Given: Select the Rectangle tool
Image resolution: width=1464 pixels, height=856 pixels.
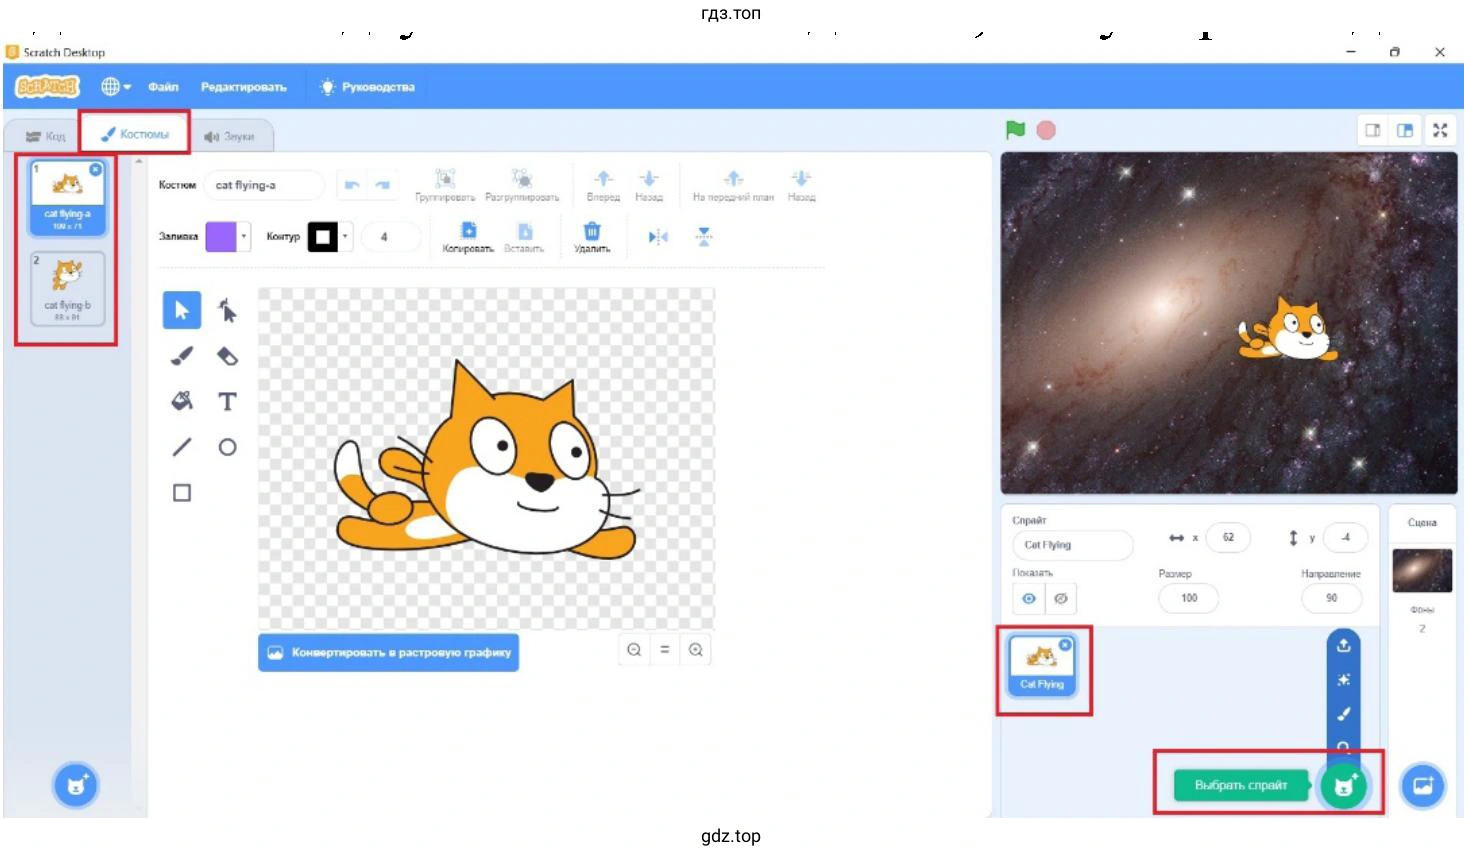Looking at the screenshot, I should (x=182, y=492).
